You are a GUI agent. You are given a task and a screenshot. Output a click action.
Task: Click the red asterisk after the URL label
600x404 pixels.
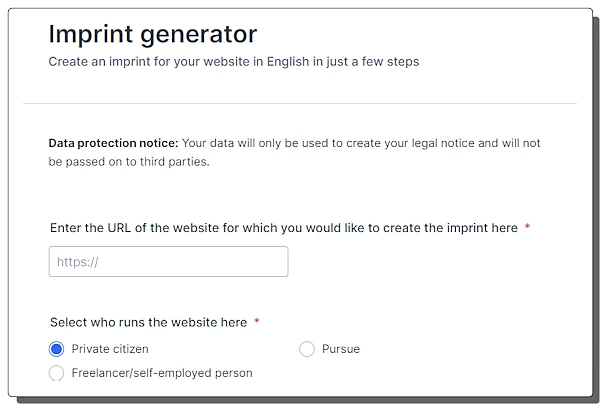(x=527, y=228)
